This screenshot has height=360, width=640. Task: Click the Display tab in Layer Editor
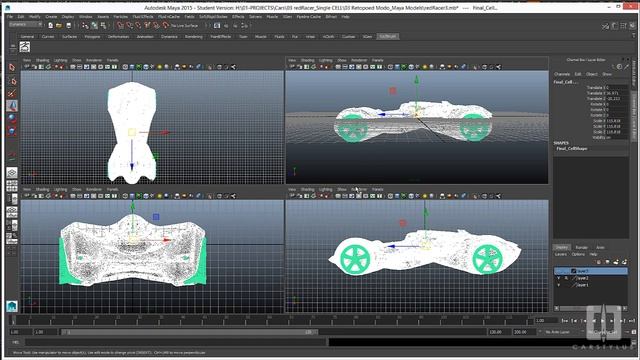point(562,247)
